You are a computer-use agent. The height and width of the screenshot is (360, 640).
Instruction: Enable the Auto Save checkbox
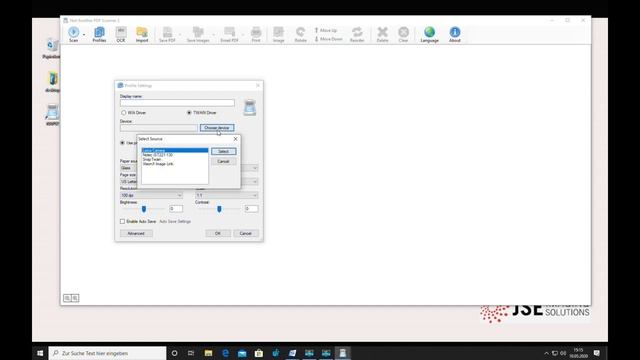122,221
